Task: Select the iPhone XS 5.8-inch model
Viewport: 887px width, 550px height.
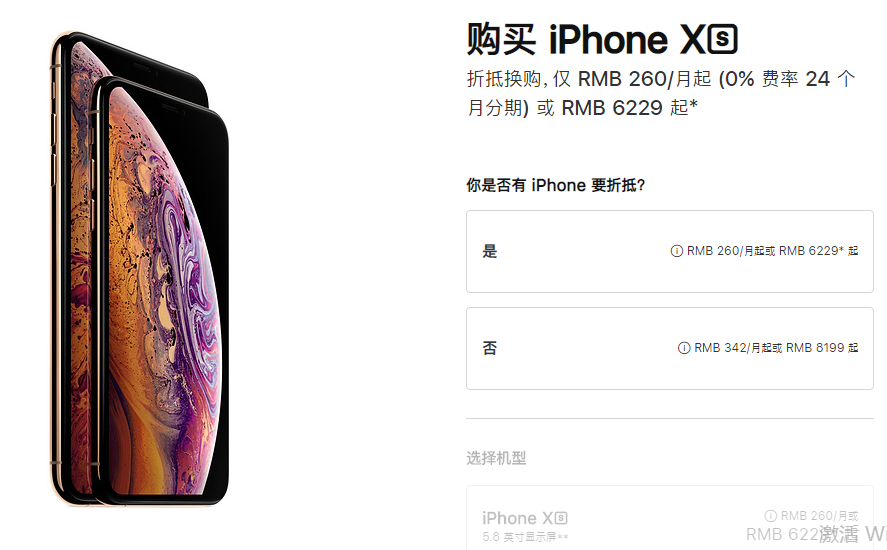Action: pos(670,518)
